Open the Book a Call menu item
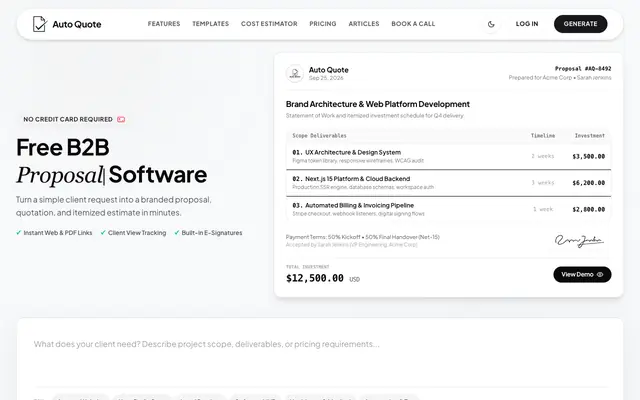This screenshot has width=640, height=400. coord(413,24)
